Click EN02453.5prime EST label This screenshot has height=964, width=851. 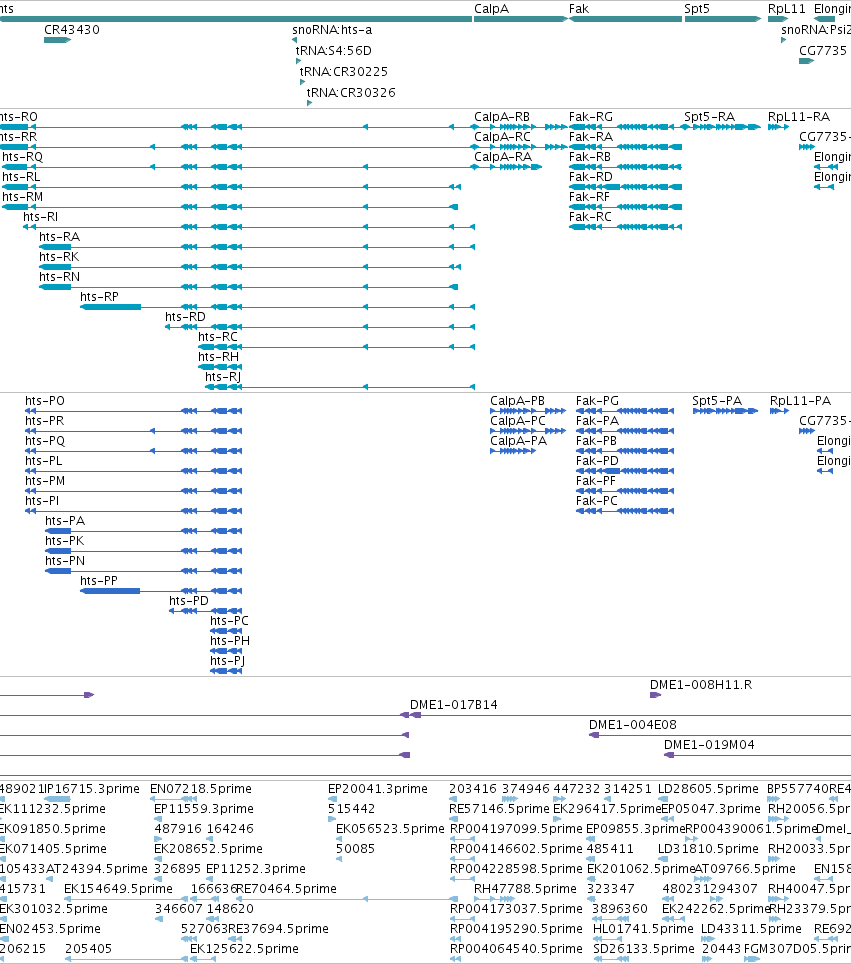coord(50,929)
